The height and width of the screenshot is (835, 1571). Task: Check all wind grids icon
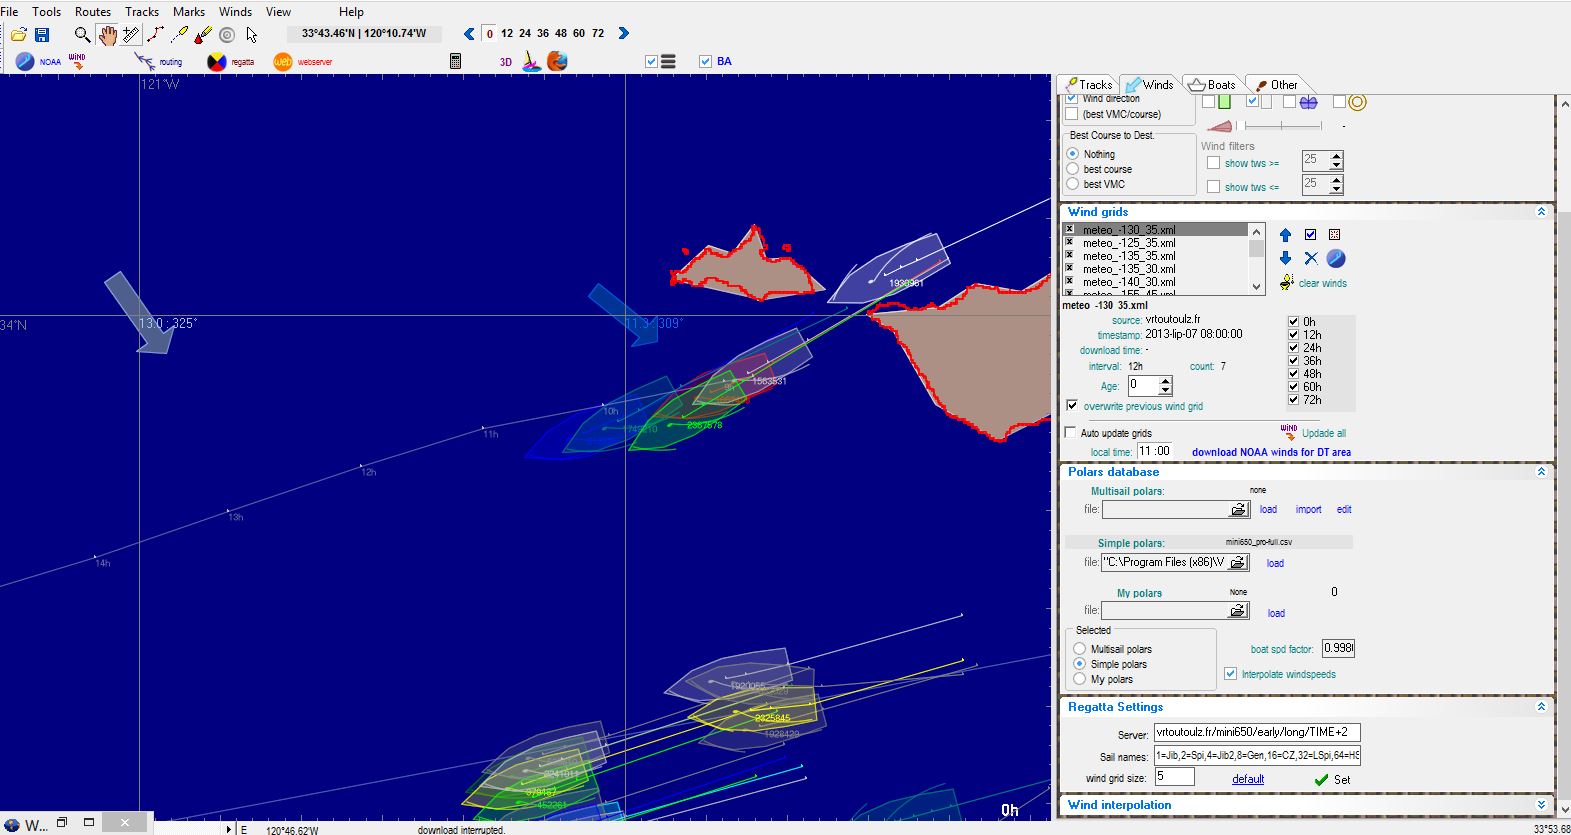(x=1310, y=235)
